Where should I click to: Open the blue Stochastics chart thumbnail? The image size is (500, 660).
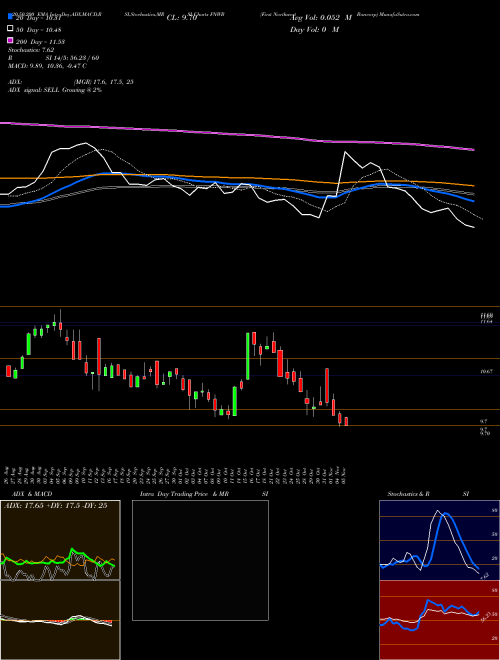pos(439,540)
